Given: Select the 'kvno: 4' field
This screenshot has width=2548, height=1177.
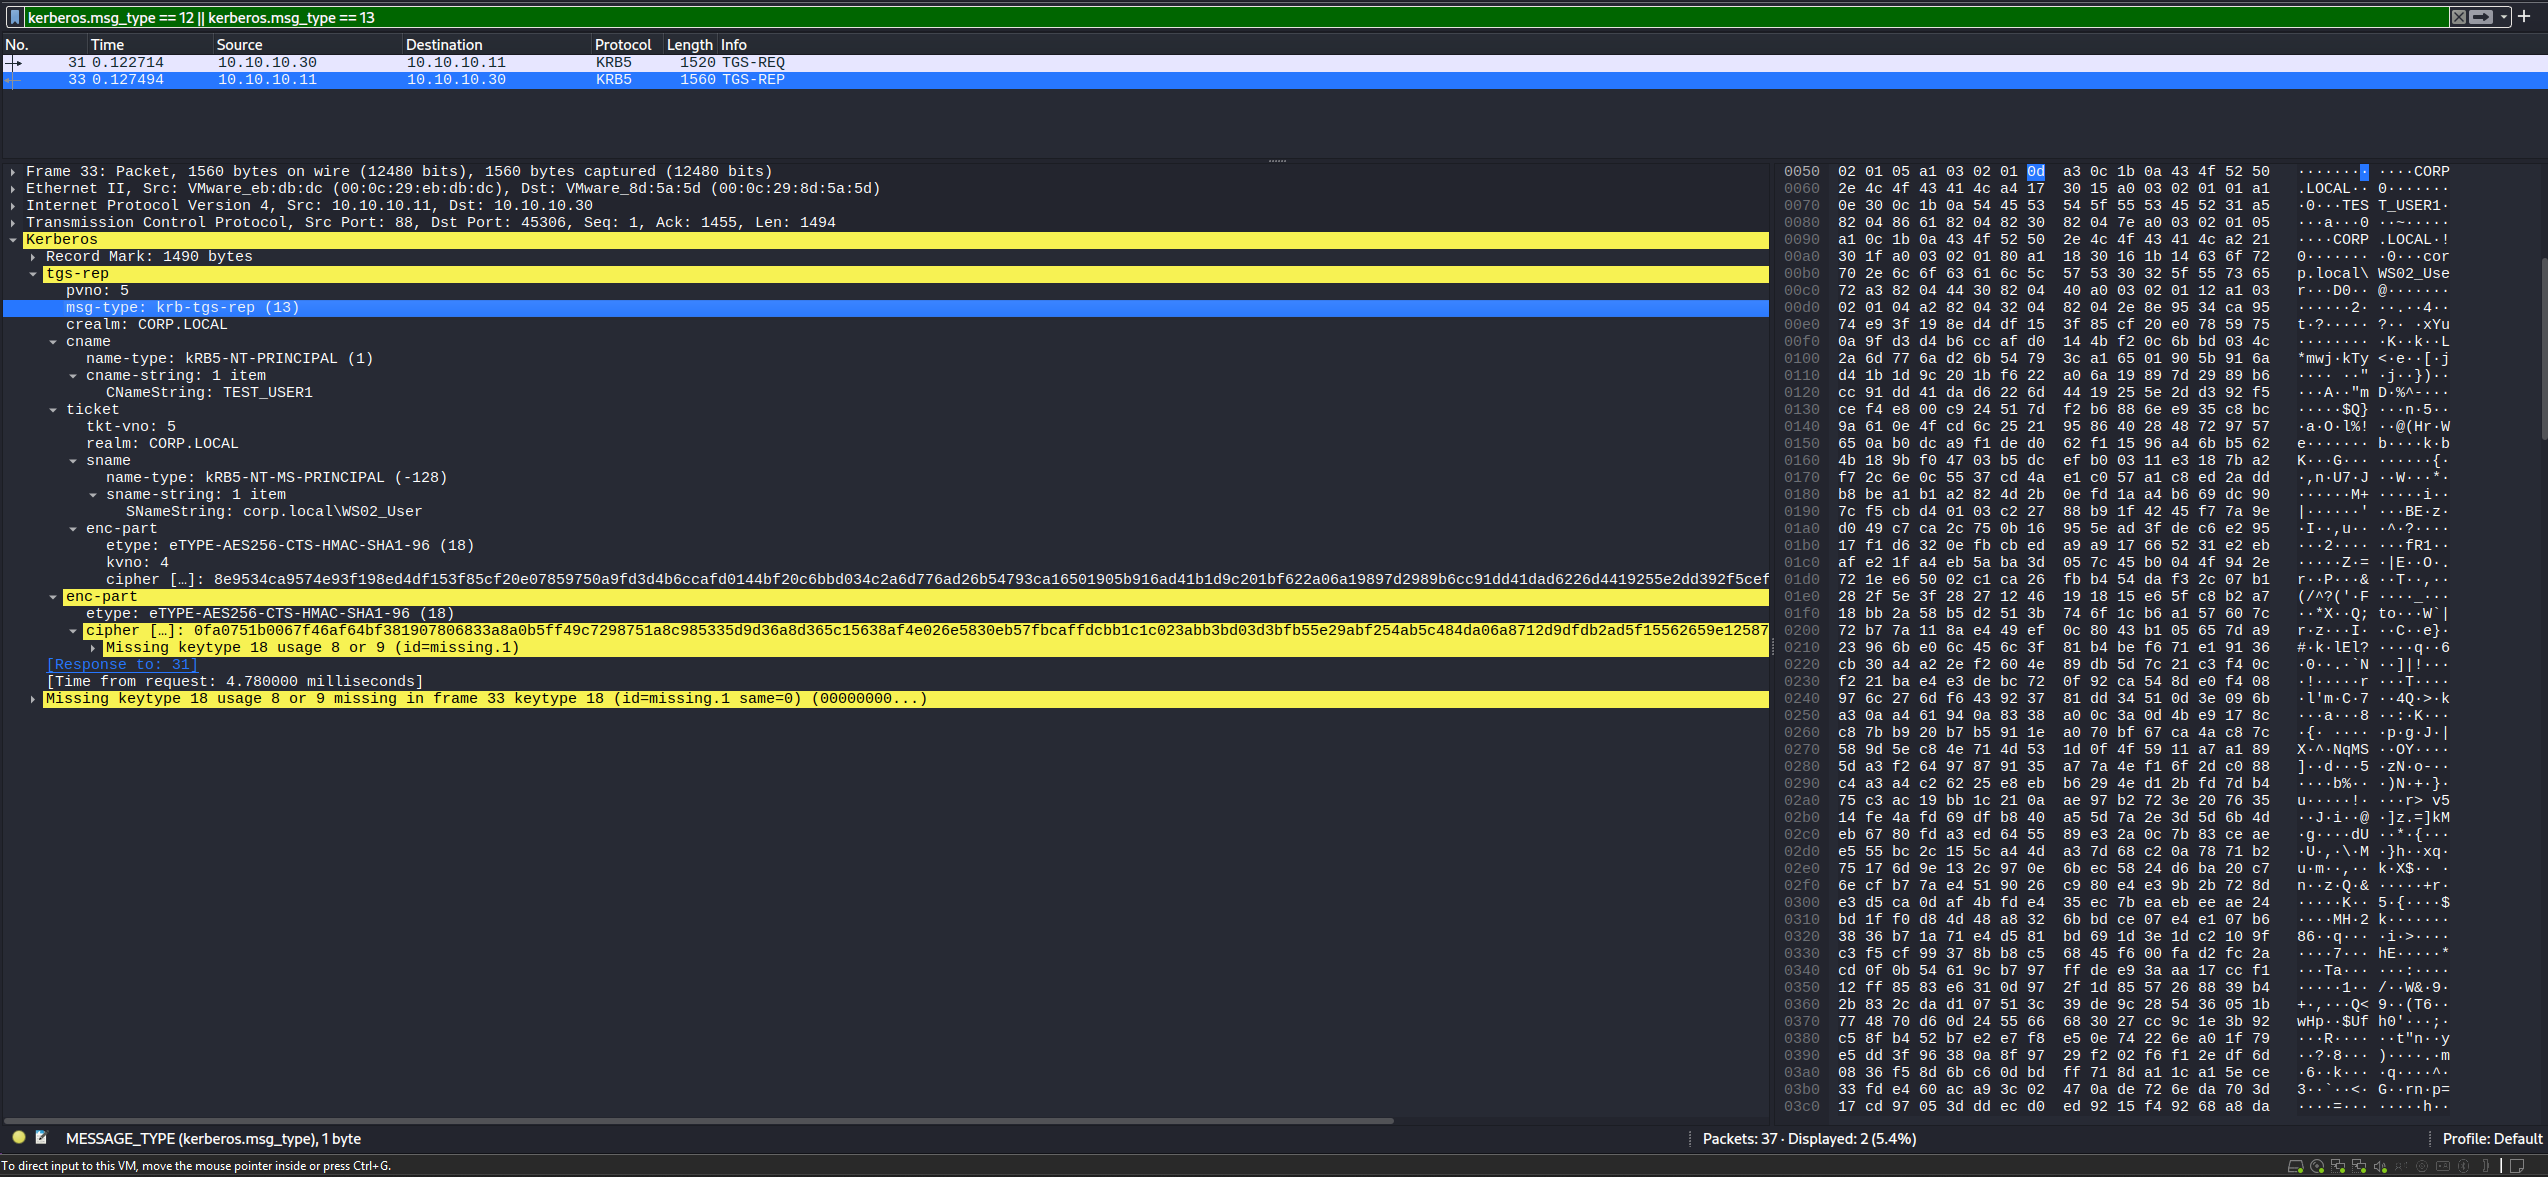Looking at the screenshot, I should pos(137,563).
